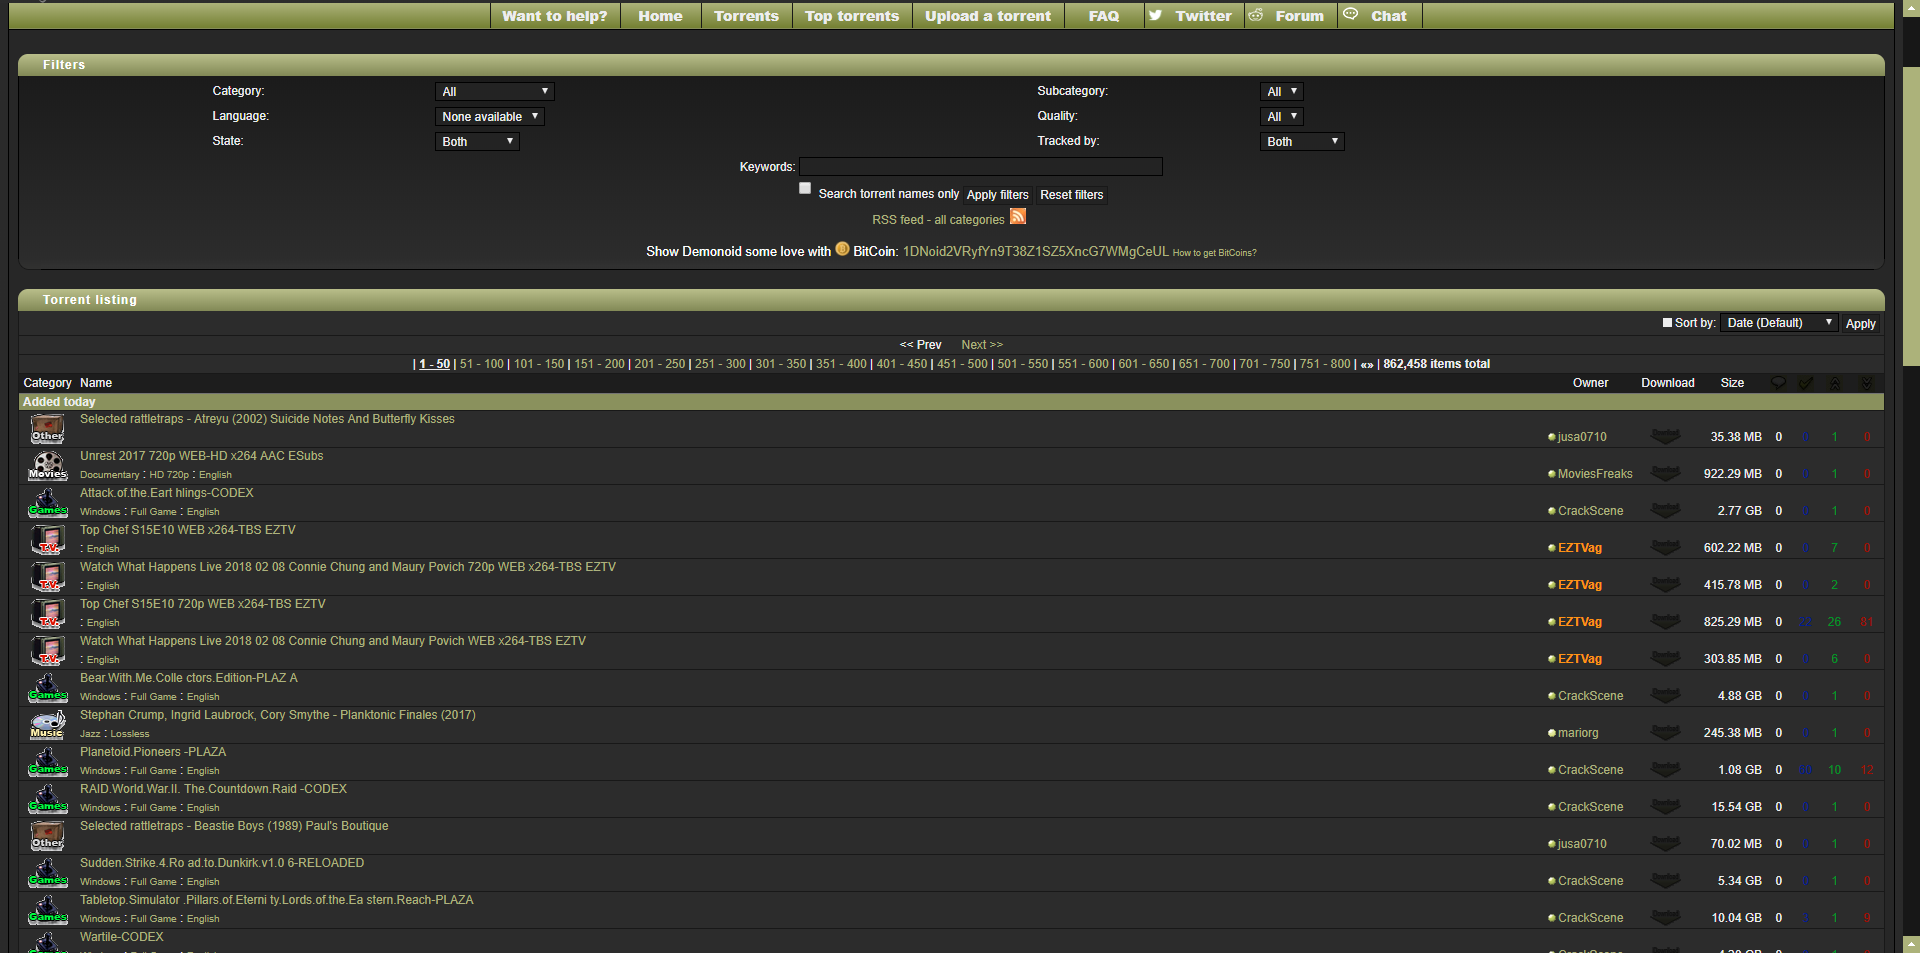The height and width of the screenshot is (953, 1920).
Task: Open How to get BitCoins link
Action: (1214, 253)
